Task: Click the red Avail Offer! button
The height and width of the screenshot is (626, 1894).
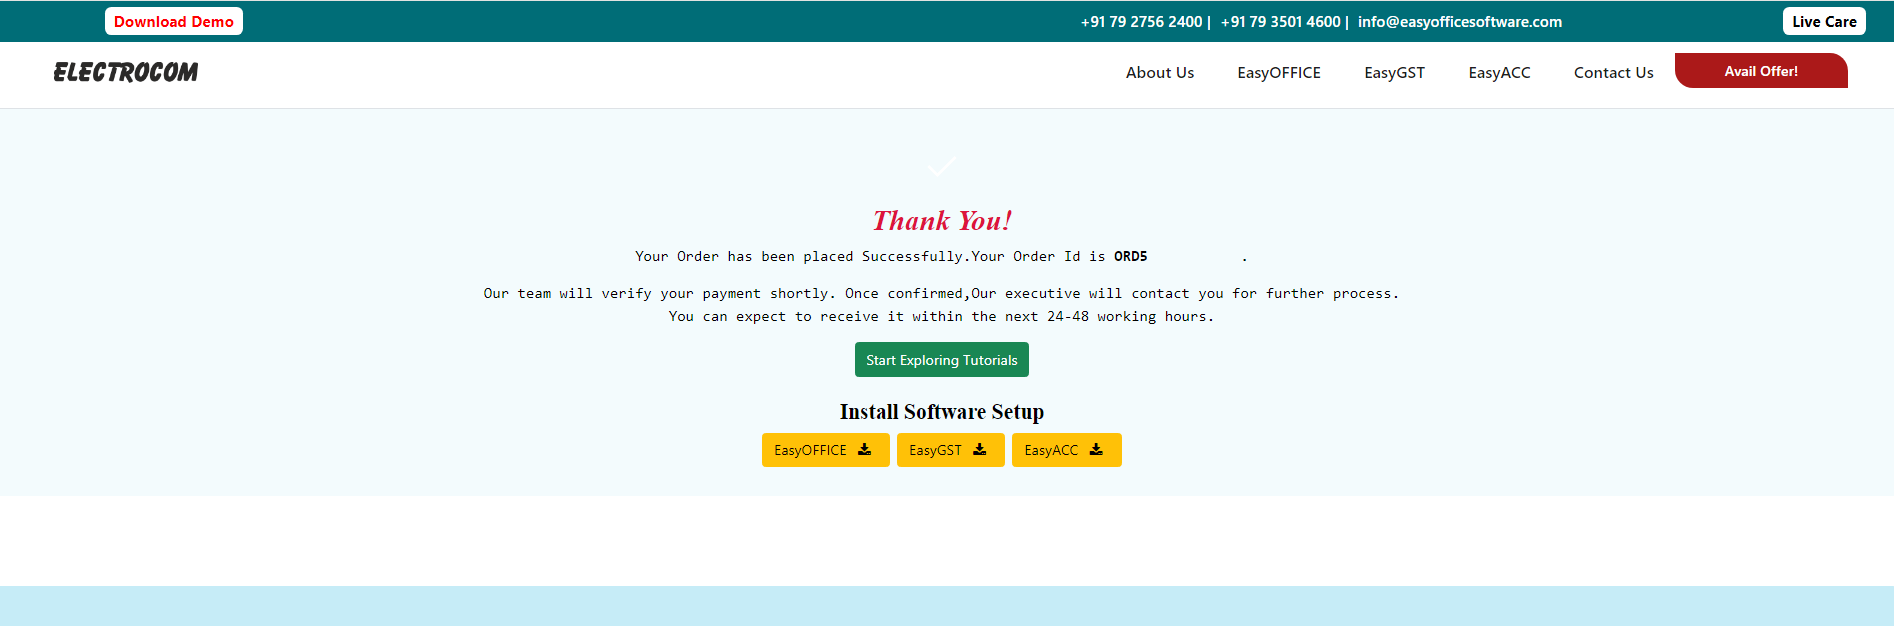Action: (x=1760, y=71)
